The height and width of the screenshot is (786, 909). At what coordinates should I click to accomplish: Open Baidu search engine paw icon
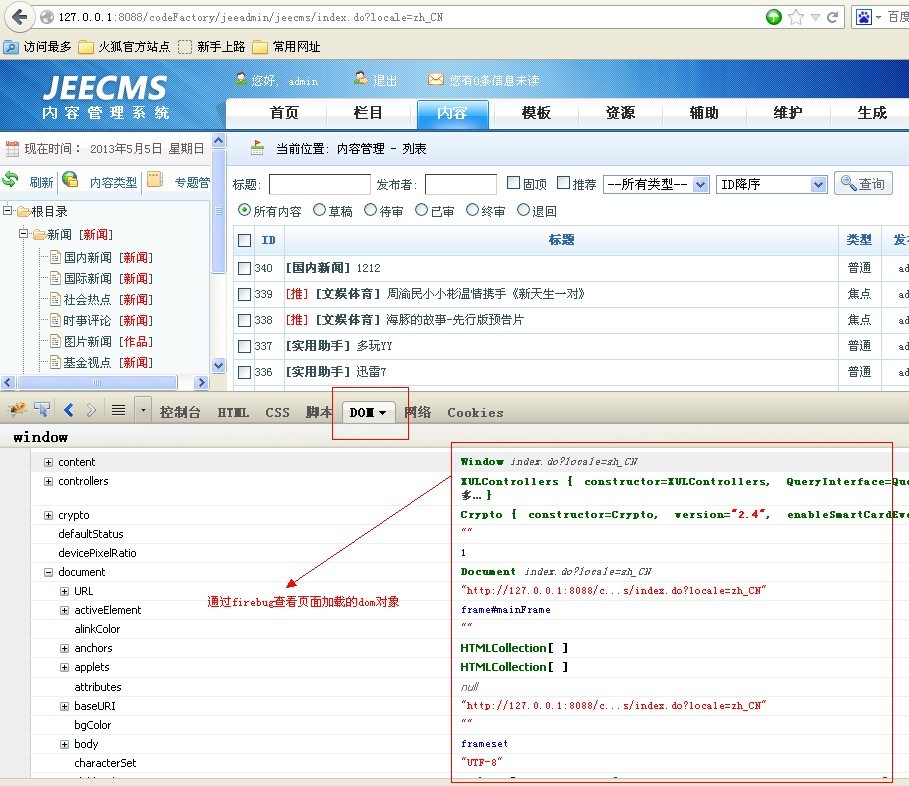click(864, 17)
